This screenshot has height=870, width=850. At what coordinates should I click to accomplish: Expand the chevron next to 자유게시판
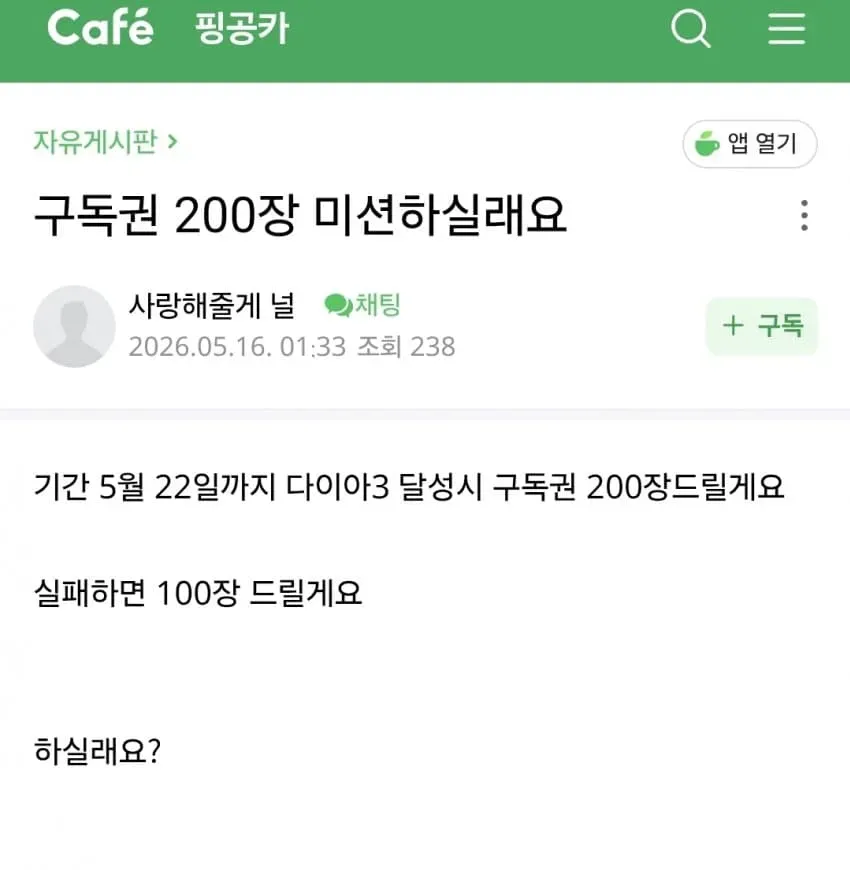point(173,141)
